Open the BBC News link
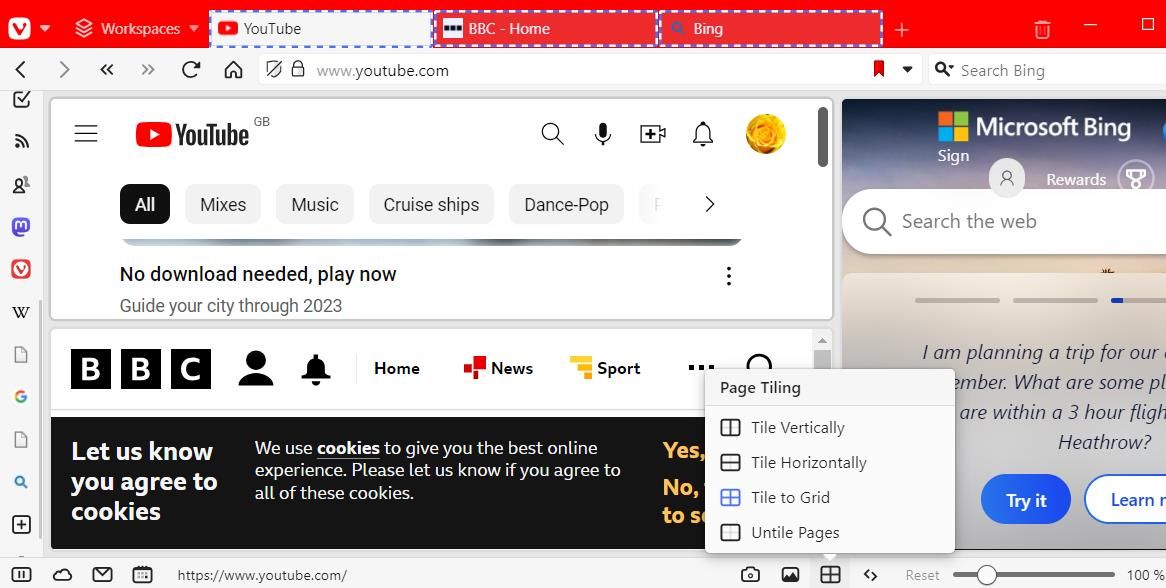 [498, 368]
